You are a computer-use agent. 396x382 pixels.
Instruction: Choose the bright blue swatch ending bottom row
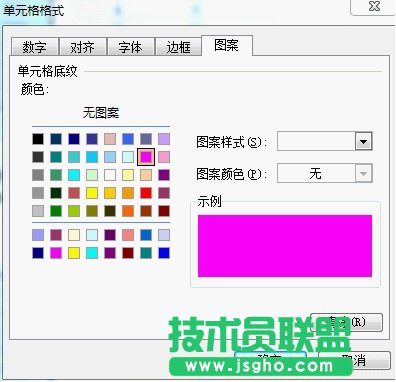164,253
